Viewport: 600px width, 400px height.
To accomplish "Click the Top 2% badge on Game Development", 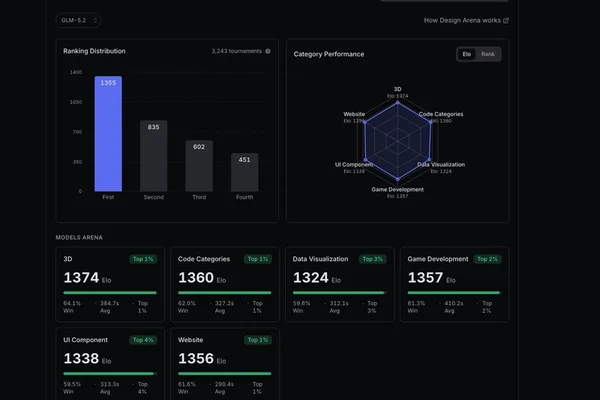I will (x=487, y=259).
